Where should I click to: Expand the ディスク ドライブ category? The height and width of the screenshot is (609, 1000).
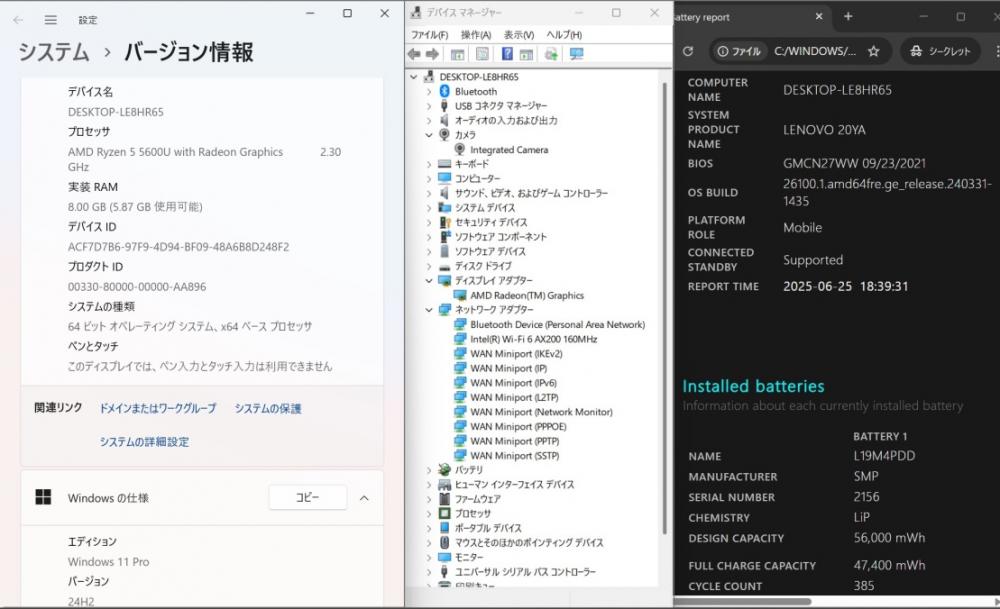pos(429,266)
